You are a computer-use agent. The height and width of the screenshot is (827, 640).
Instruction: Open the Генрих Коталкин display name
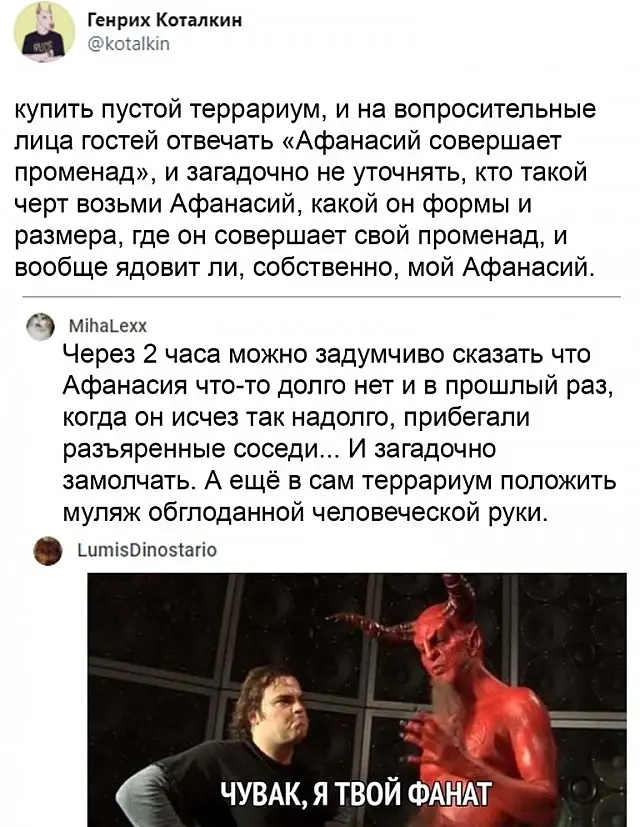point(165,21)
